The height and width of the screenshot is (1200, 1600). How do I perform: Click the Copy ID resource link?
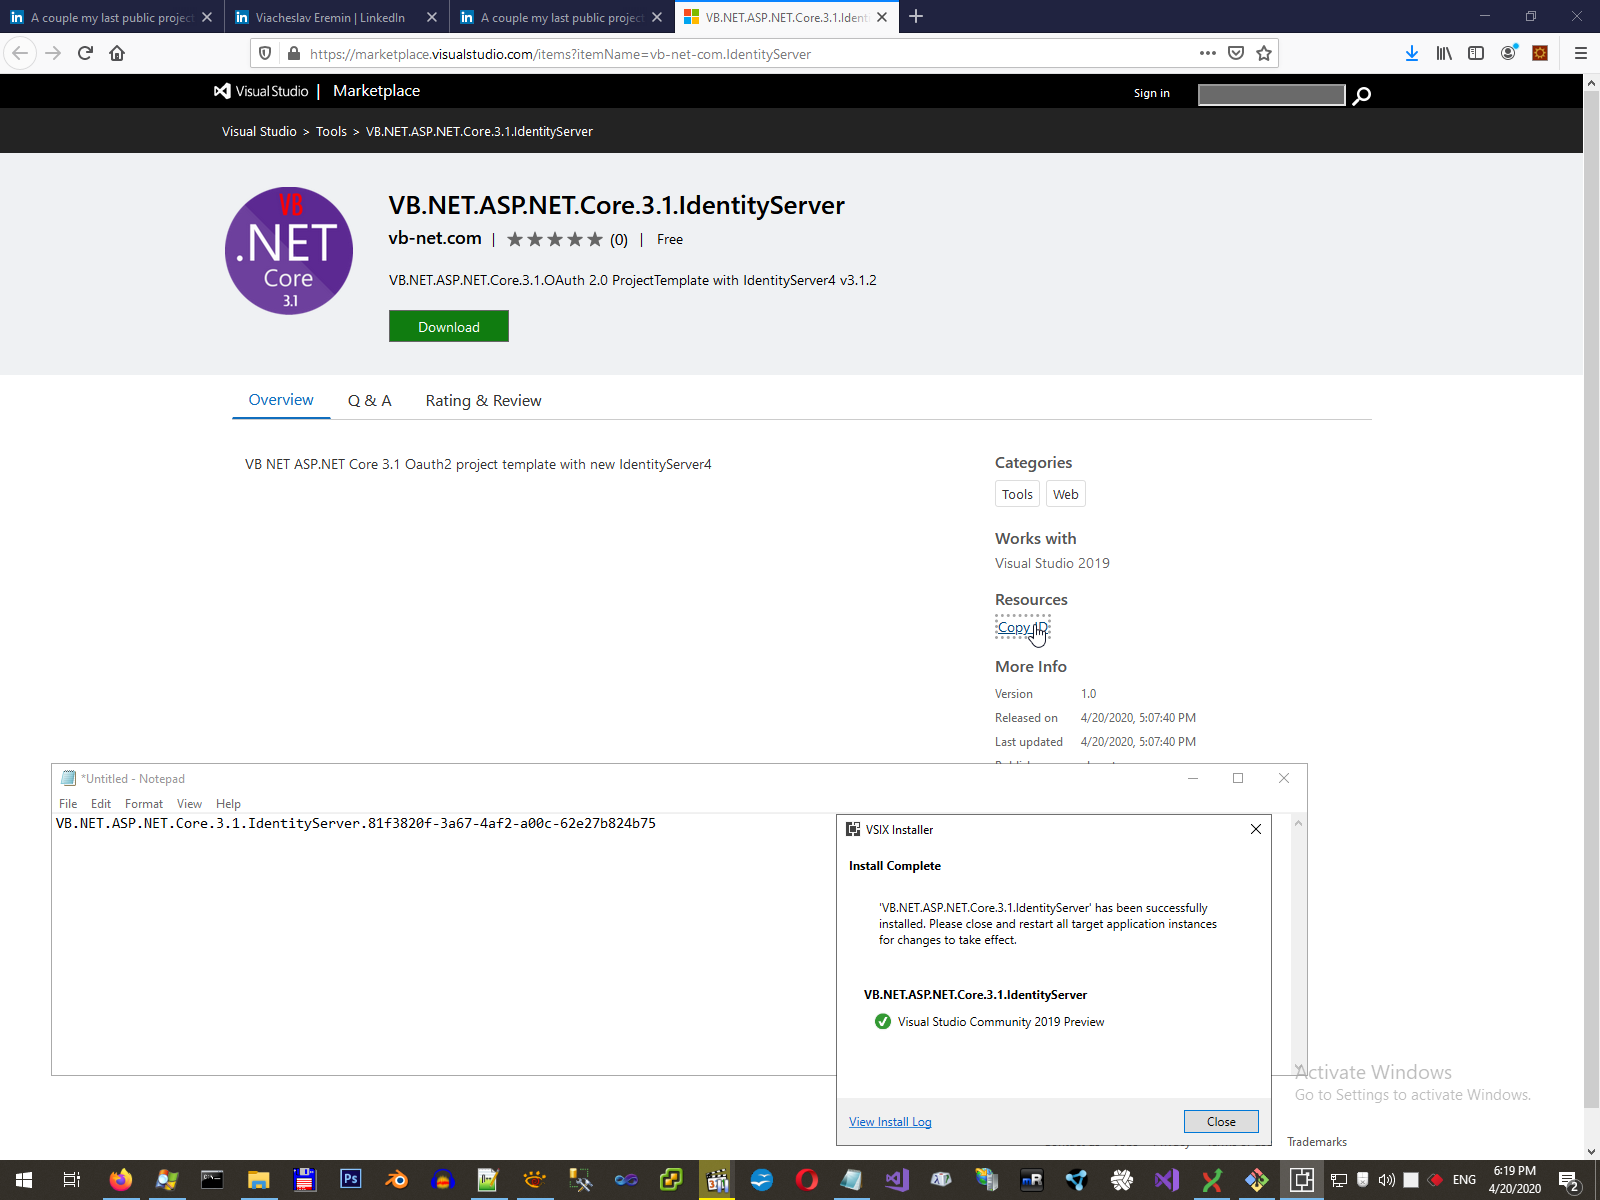1023,628
